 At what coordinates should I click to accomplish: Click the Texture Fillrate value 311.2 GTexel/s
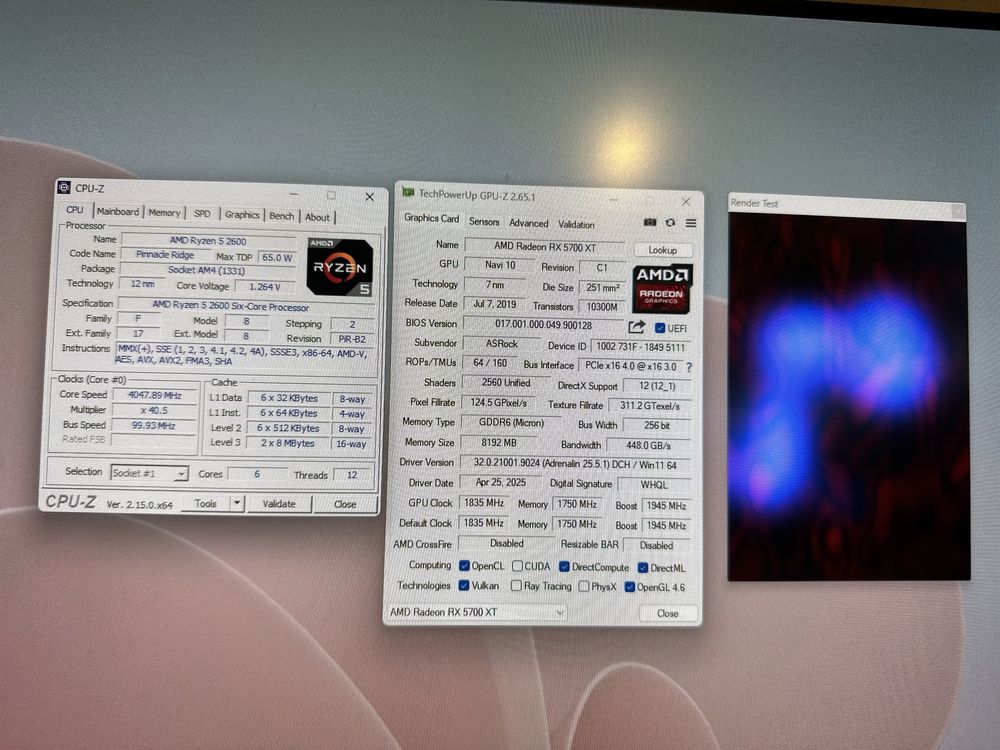click(649, 406)
